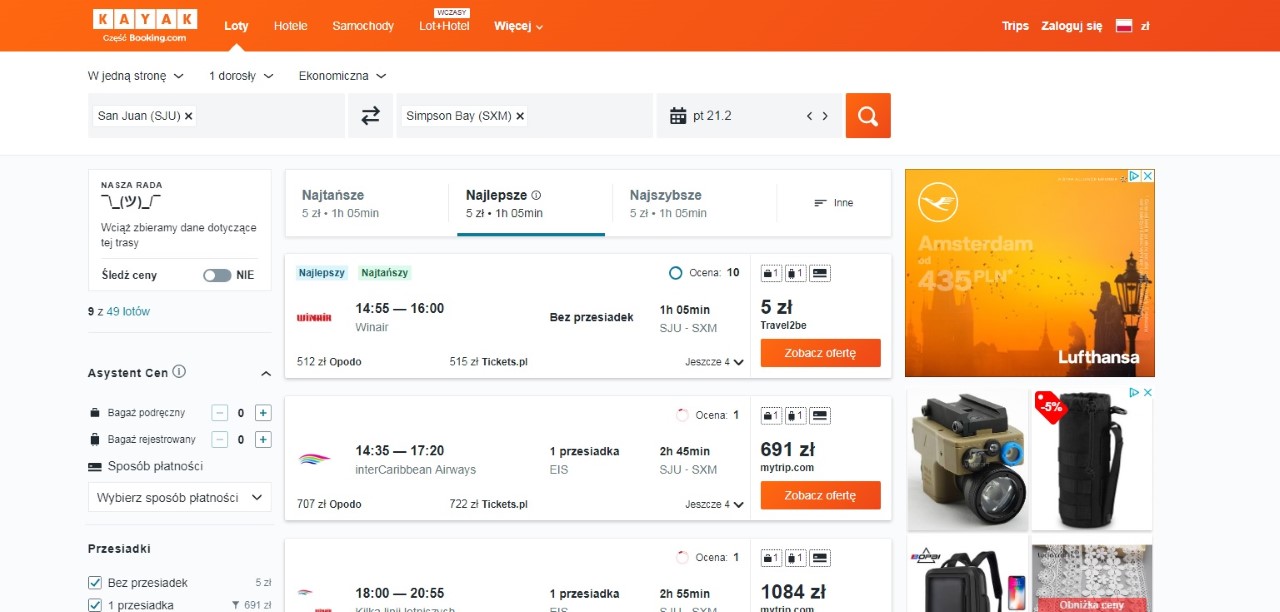Remove Simpson Bay (SXM) with its x
1280x612 pixels.
point(520,116)
